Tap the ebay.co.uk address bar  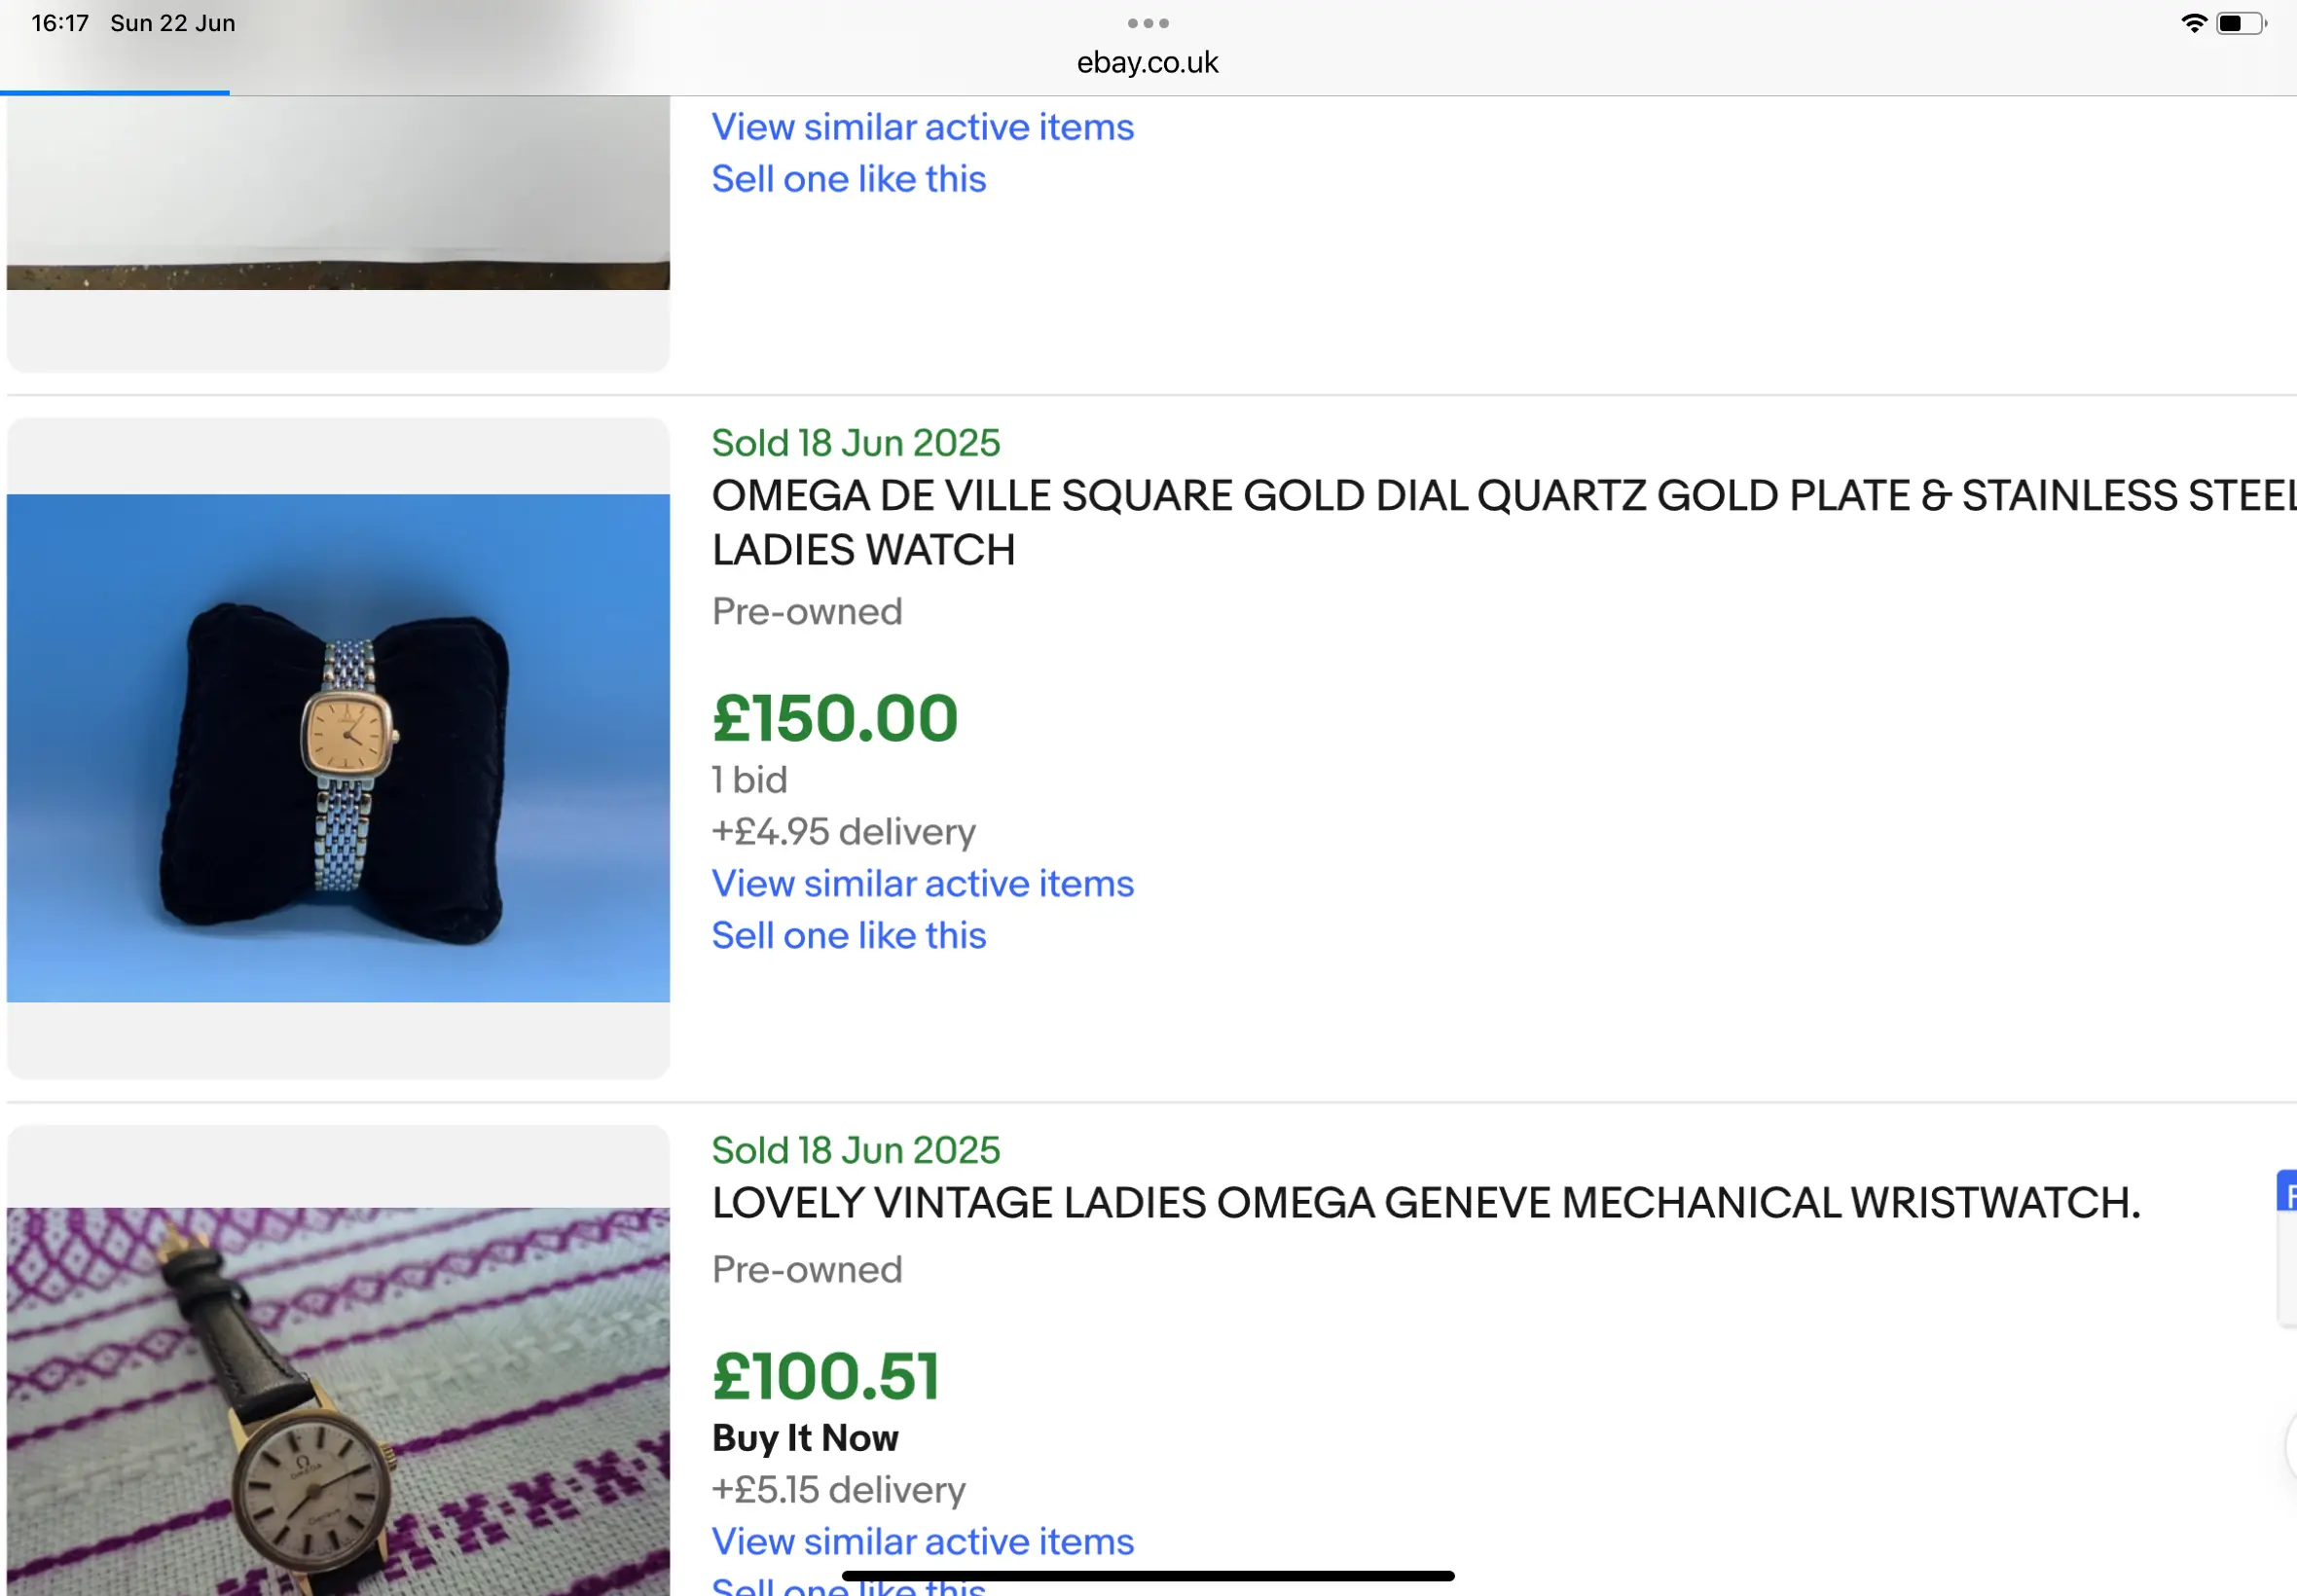[x=1147, y=62]
